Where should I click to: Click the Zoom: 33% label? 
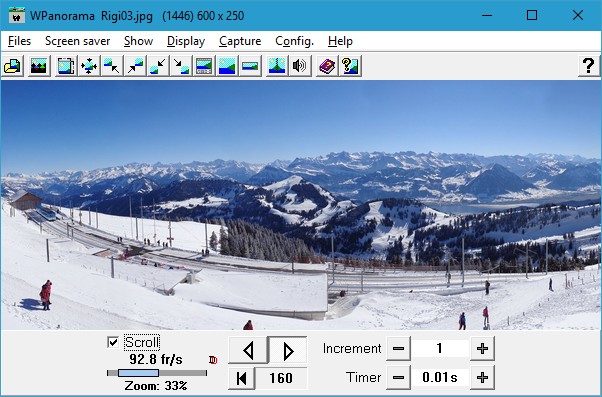[156, 385]
